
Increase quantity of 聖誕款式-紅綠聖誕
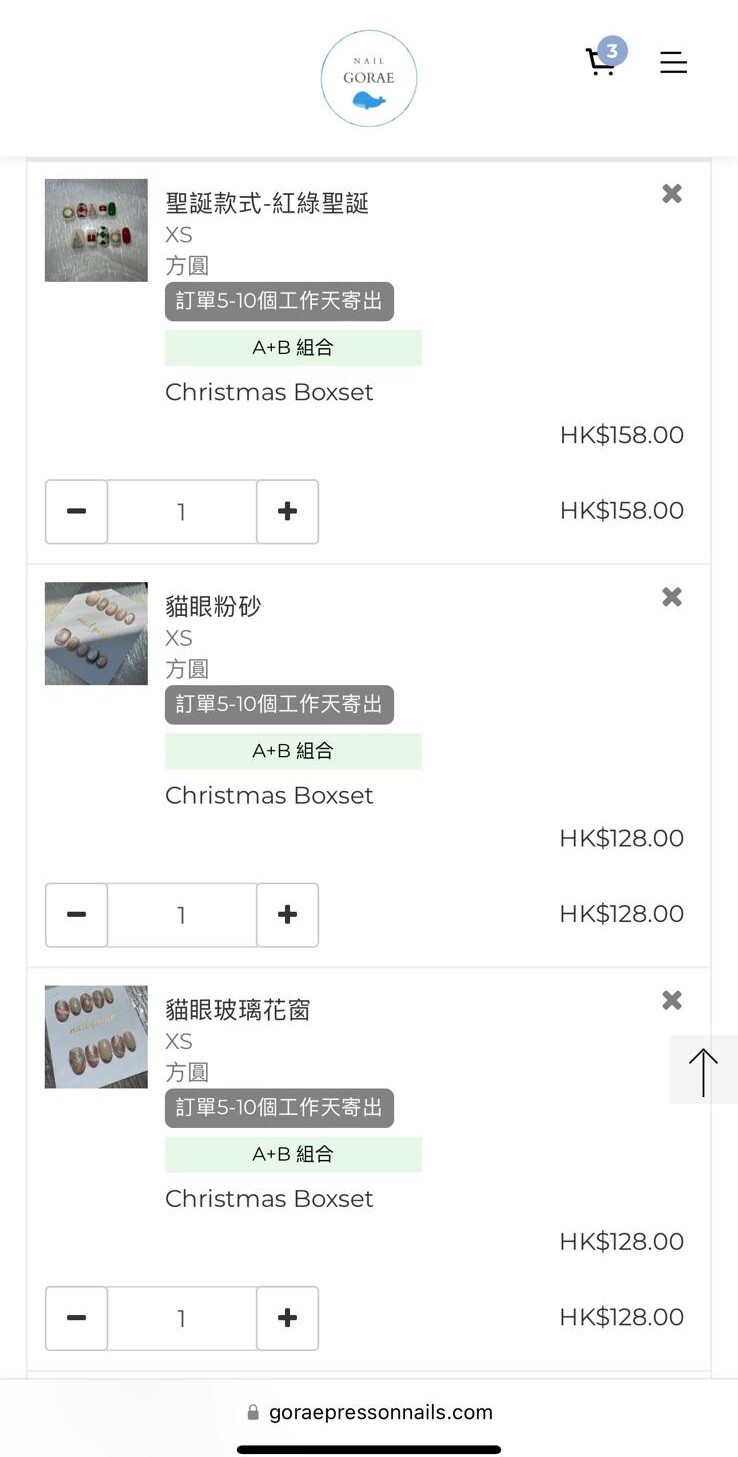(287, 511)
